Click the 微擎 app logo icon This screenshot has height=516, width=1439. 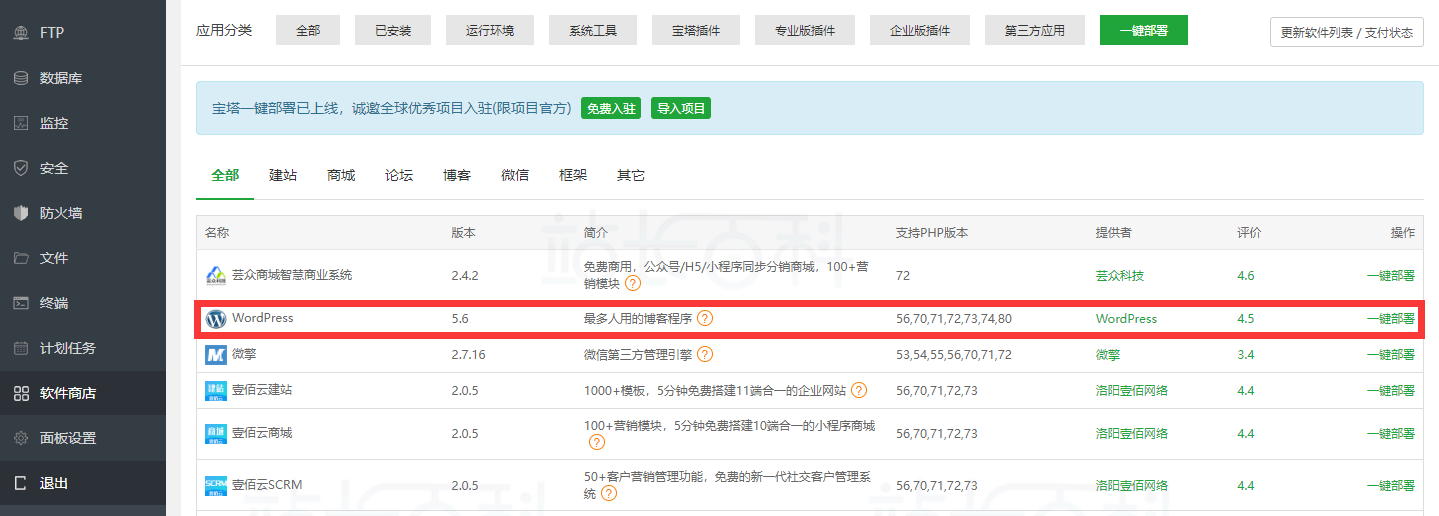tap(216, 354)
